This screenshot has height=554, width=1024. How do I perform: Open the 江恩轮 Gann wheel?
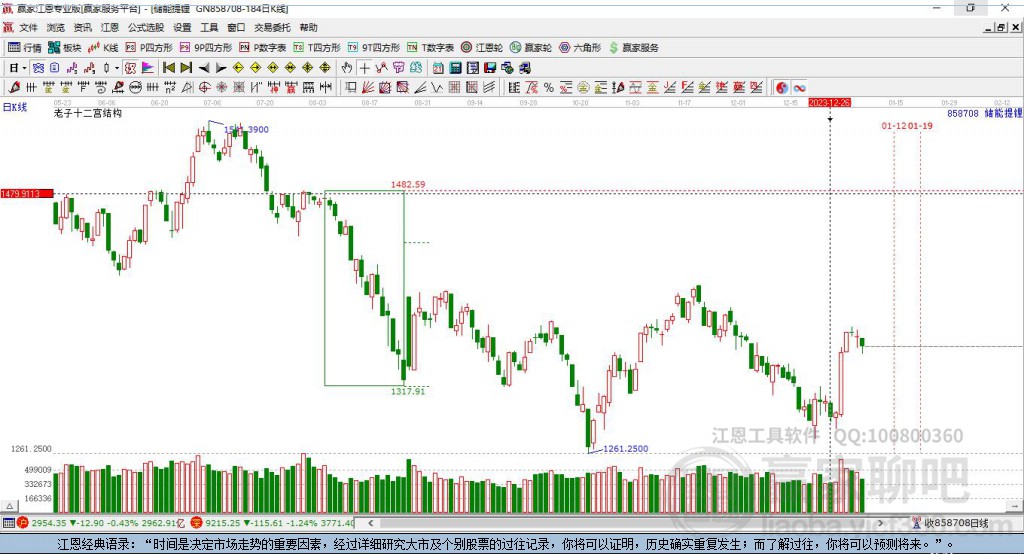coord(482,48)
